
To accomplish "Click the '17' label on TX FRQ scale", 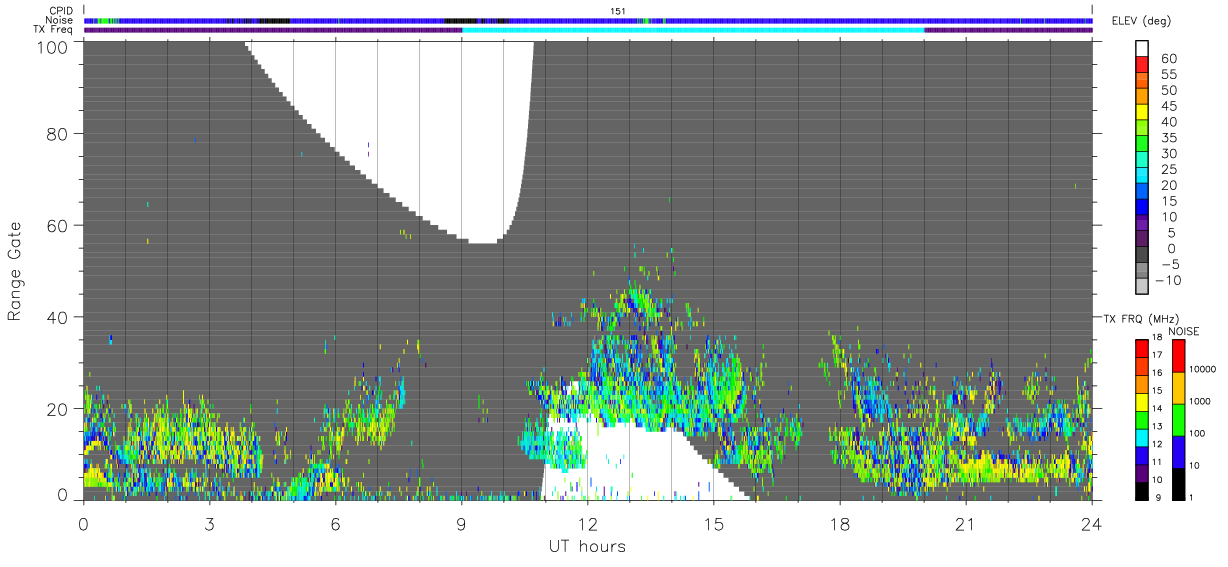I will pyautogui.click(x=1156, y=355).
